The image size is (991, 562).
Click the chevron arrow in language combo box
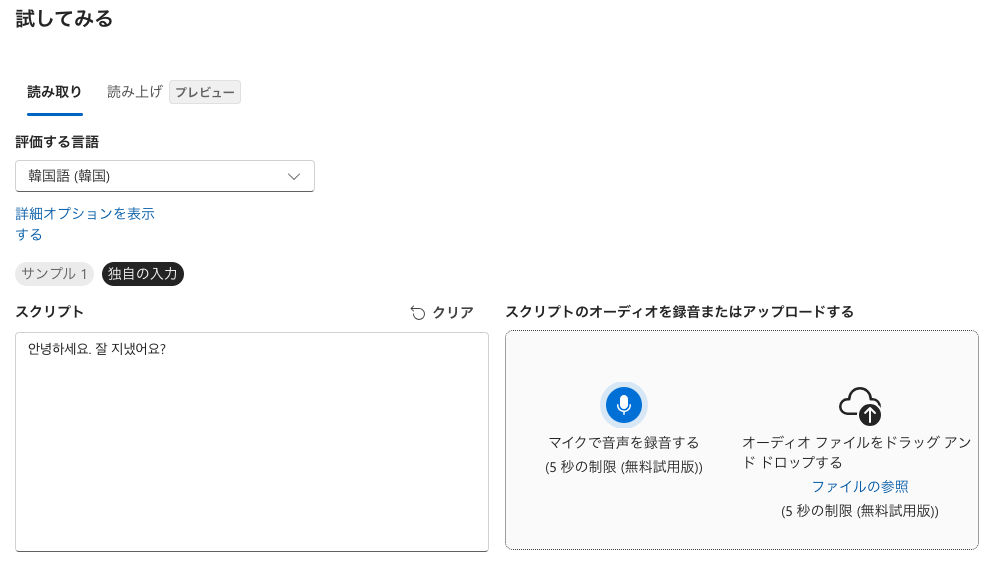coord(294,176)
